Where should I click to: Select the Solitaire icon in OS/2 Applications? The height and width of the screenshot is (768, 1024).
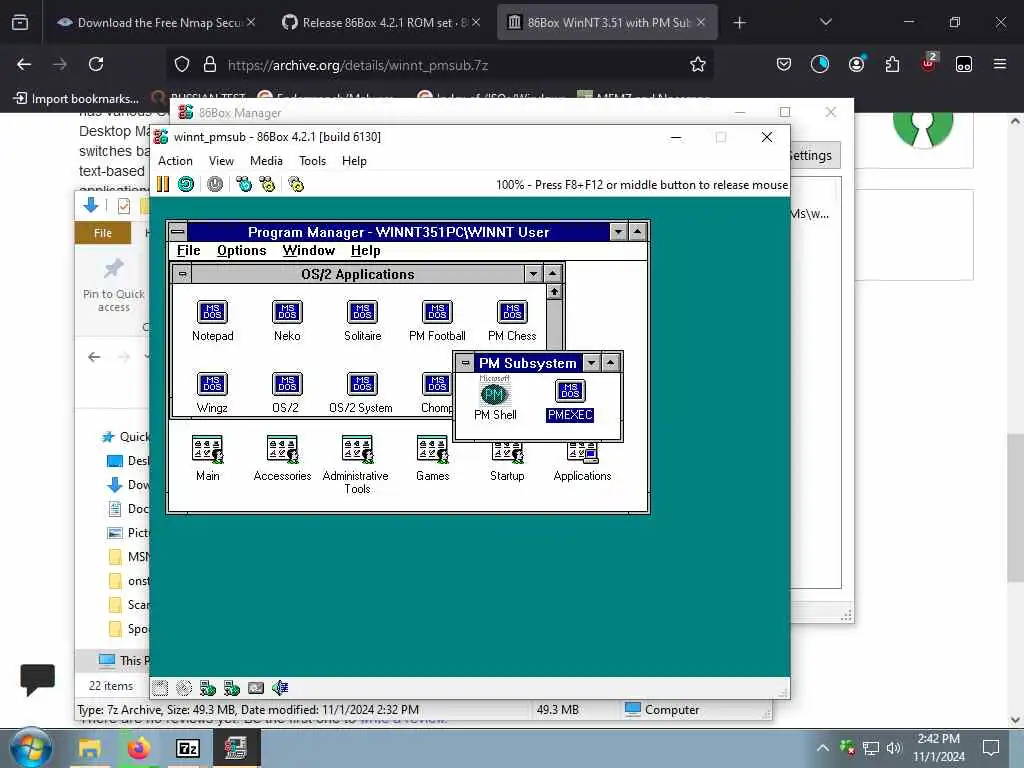[x=362, y=321]
